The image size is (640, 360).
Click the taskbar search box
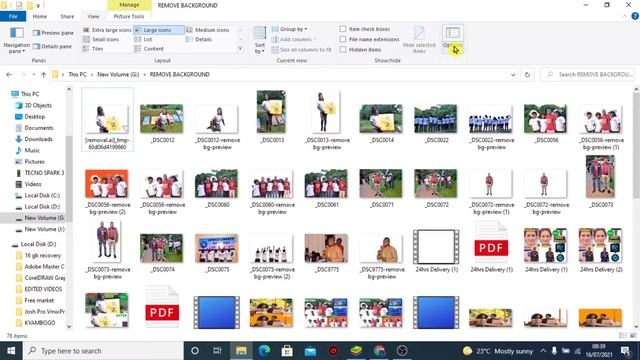pos(103,351)
